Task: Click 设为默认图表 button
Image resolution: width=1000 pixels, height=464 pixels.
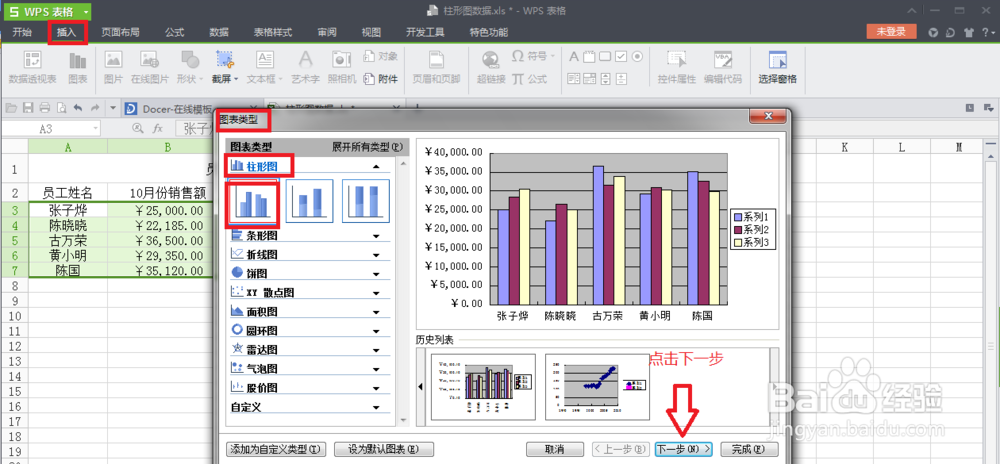Action: [384, 449]
